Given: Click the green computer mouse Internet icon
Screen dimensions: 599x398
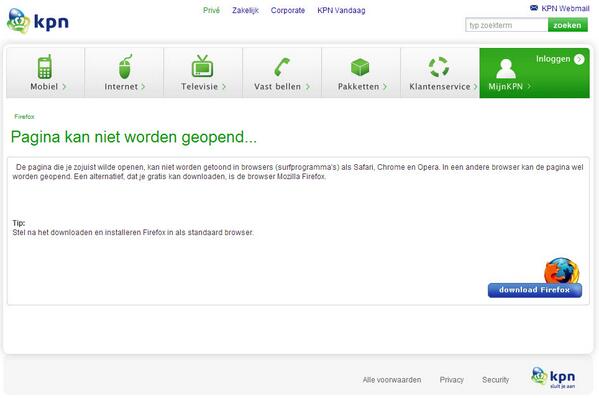Looking at the screenshot, I should coord(125,66).
